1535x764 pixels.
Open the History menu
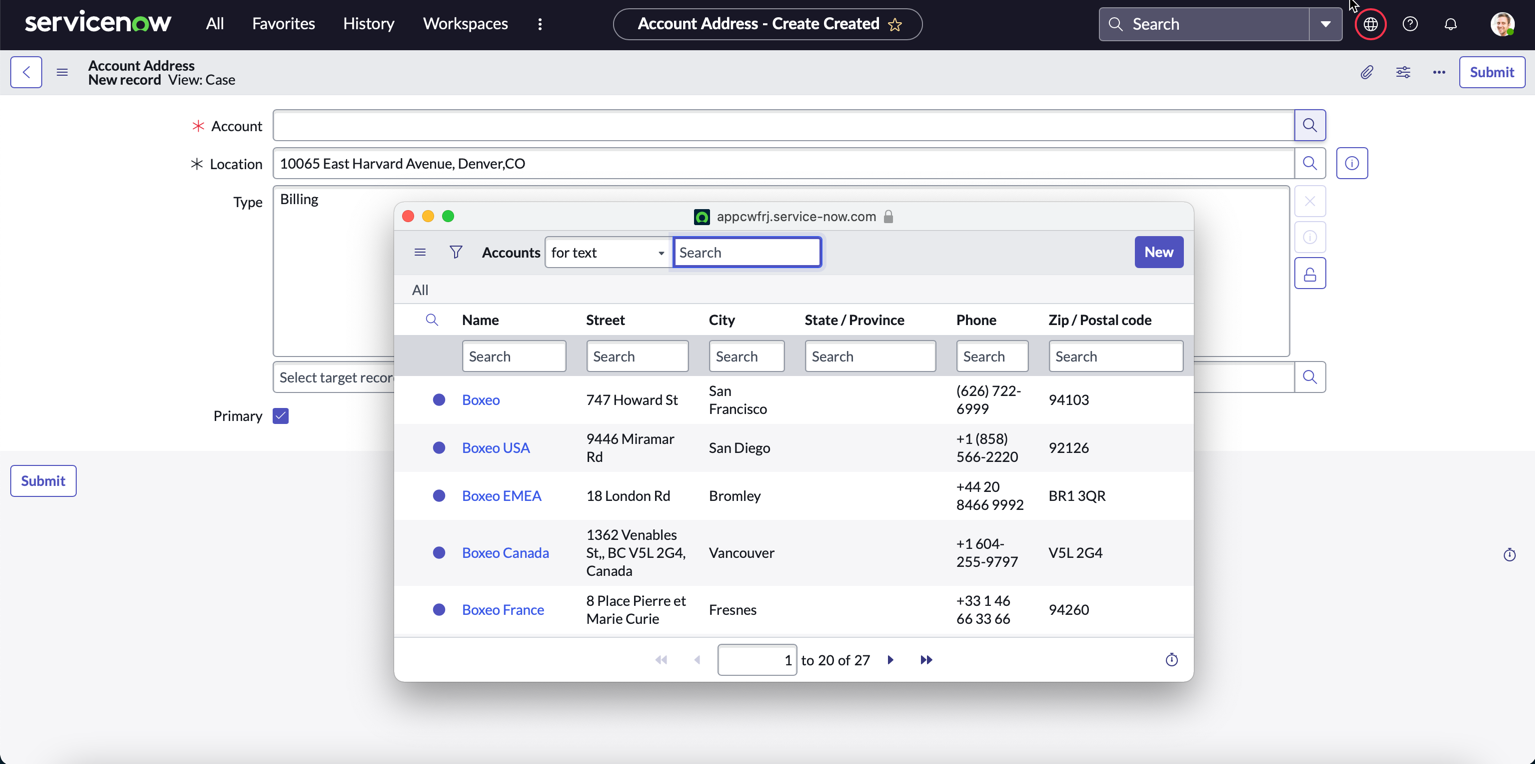[369, 24]
